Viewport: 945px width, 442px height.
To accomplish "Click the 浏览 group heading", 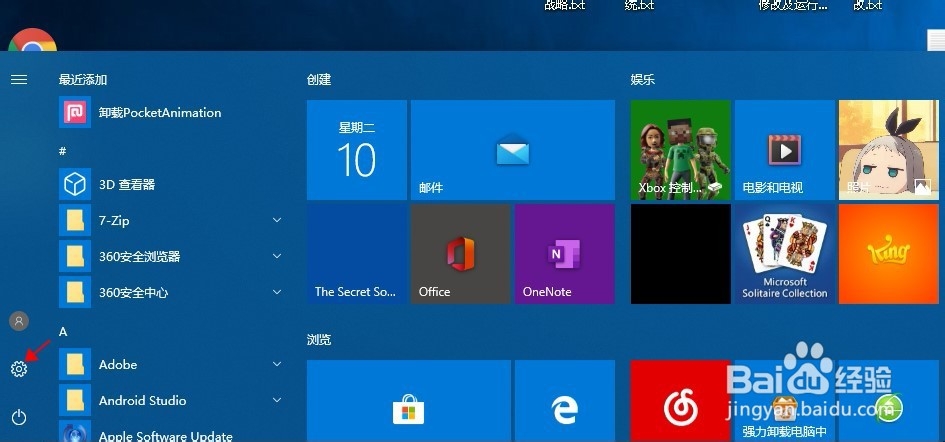I will [319, 340].
